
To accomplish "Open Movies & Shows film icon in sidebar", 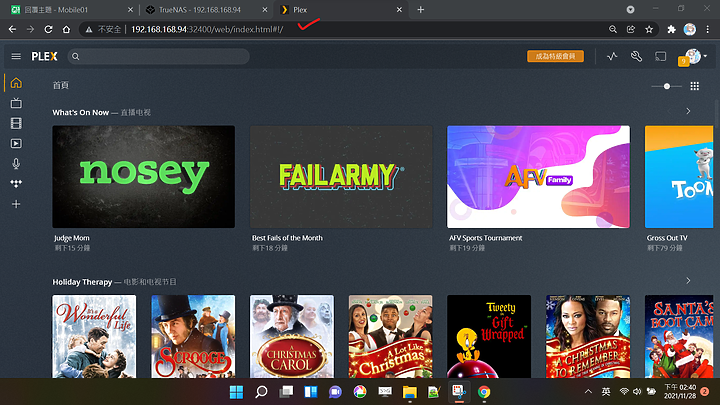I will 16,123.
